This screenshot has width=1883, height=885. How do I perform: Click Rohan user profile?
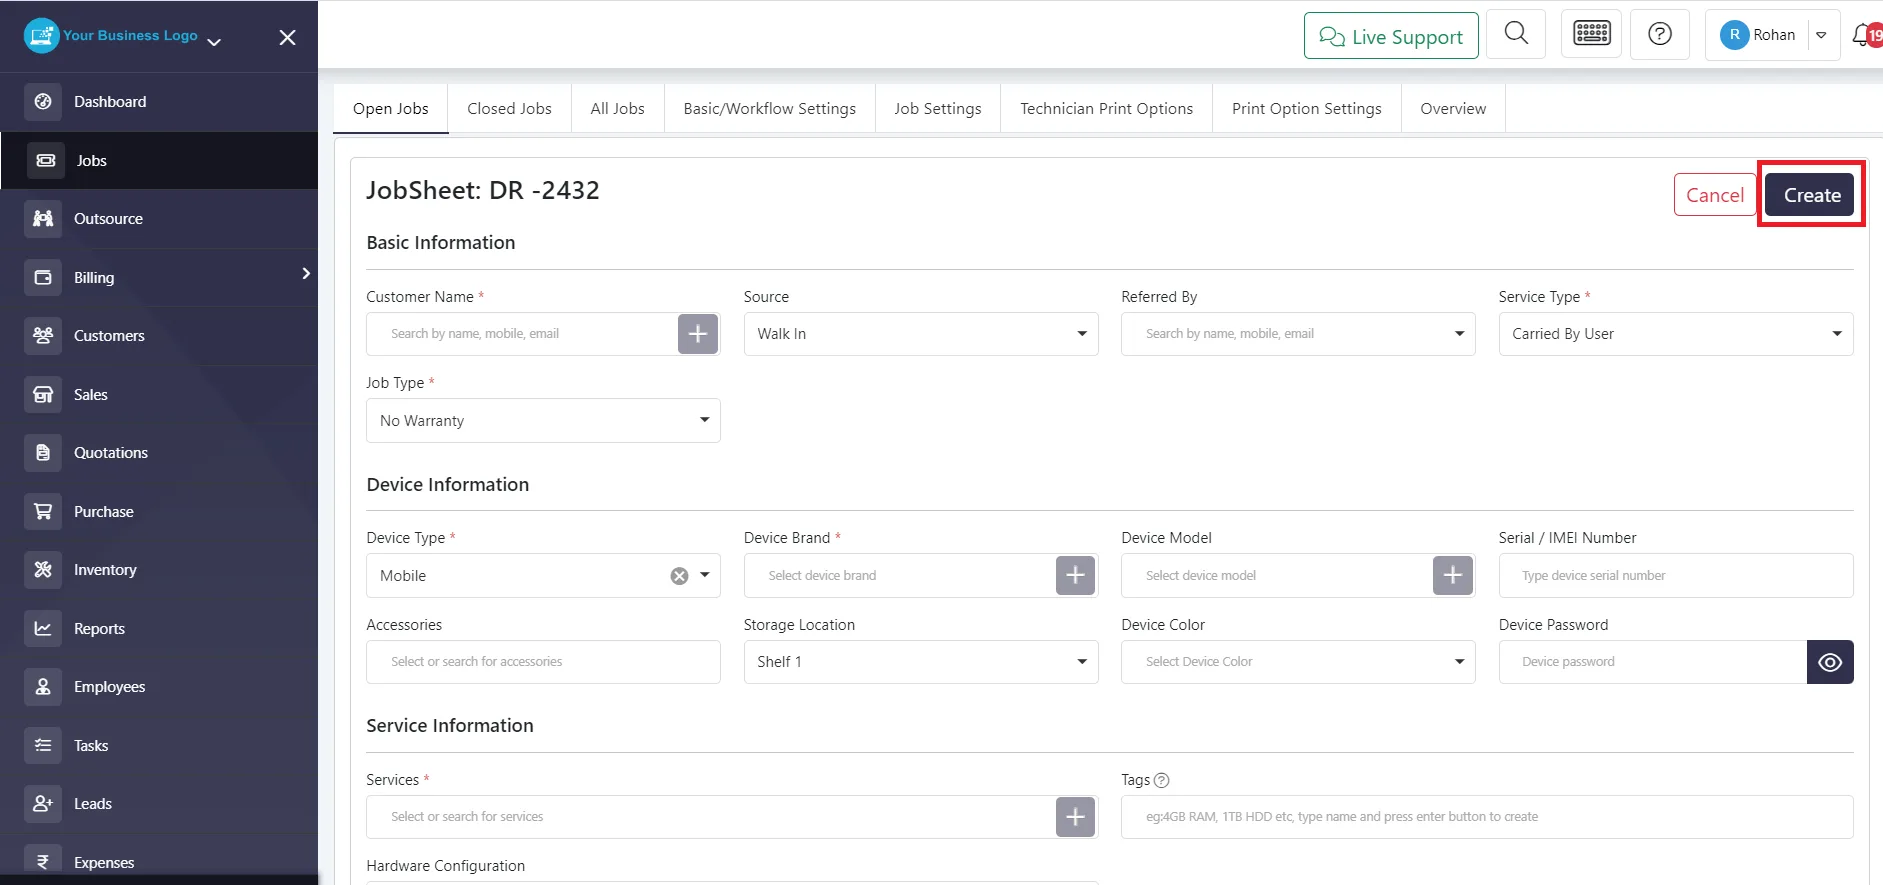click(x=1758, y=35)
